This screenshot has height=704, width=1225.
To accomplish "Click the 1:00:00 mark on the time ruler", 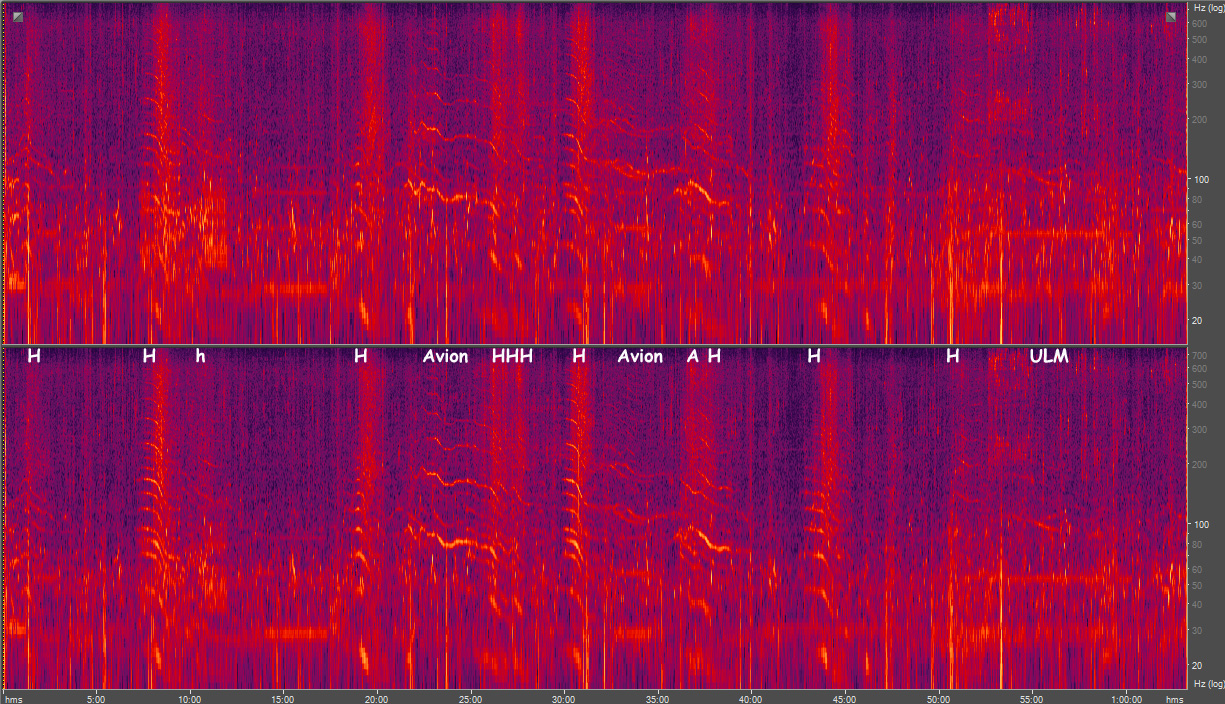I will coord(1126,698).
